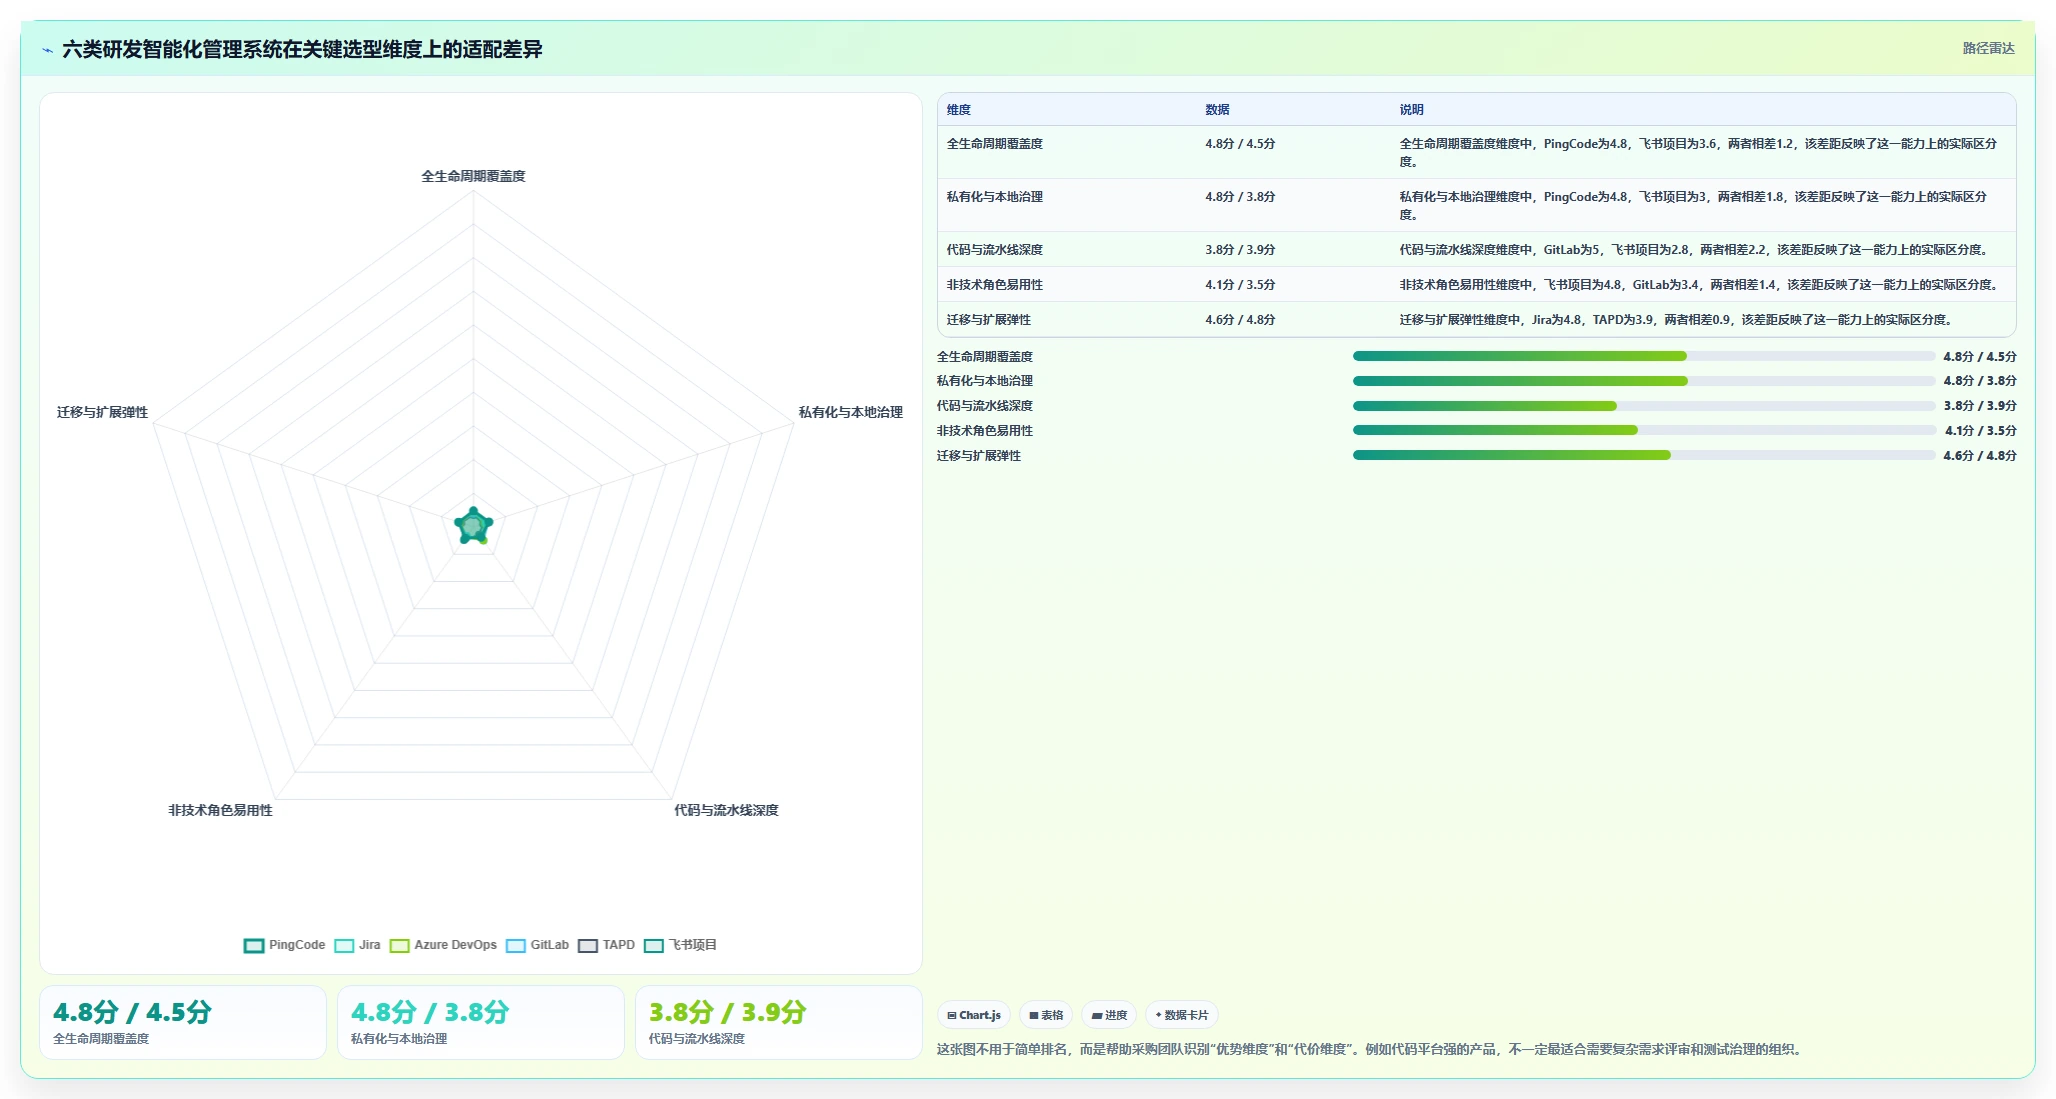The image size is (2056, 1099).
Task: Click the 表格 tag chip
Action: pyautogui.click(x=1046, y=1015)
